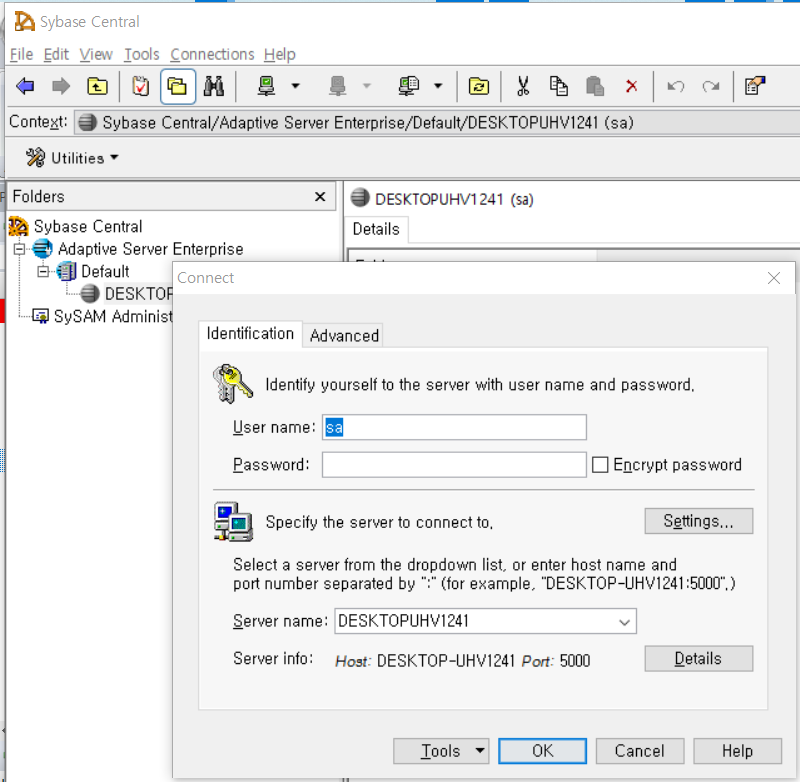Image resolution: width=800 pixels, height=782 pixels.
Task: Open the Tools menu
Action: pyautogui.click(x=142, y=54)
